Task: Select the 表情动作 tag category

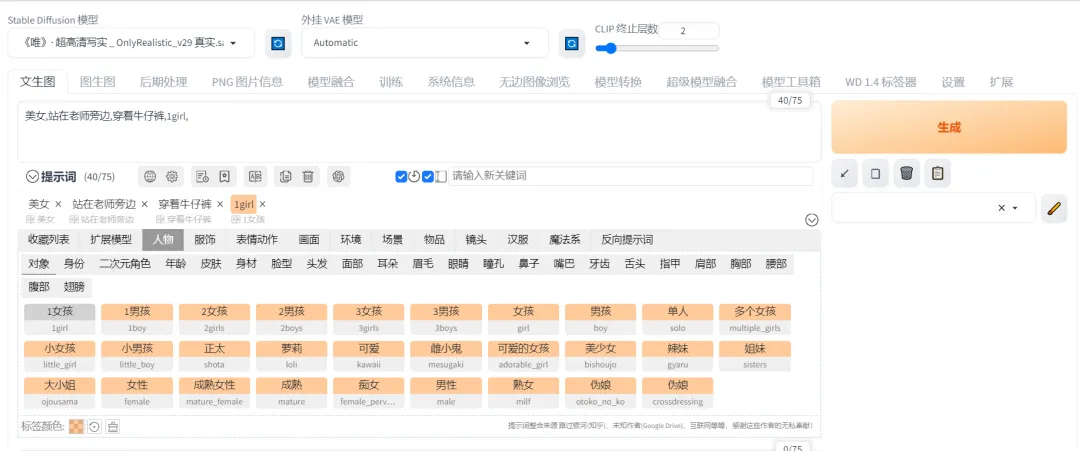Action: (257, 240)
